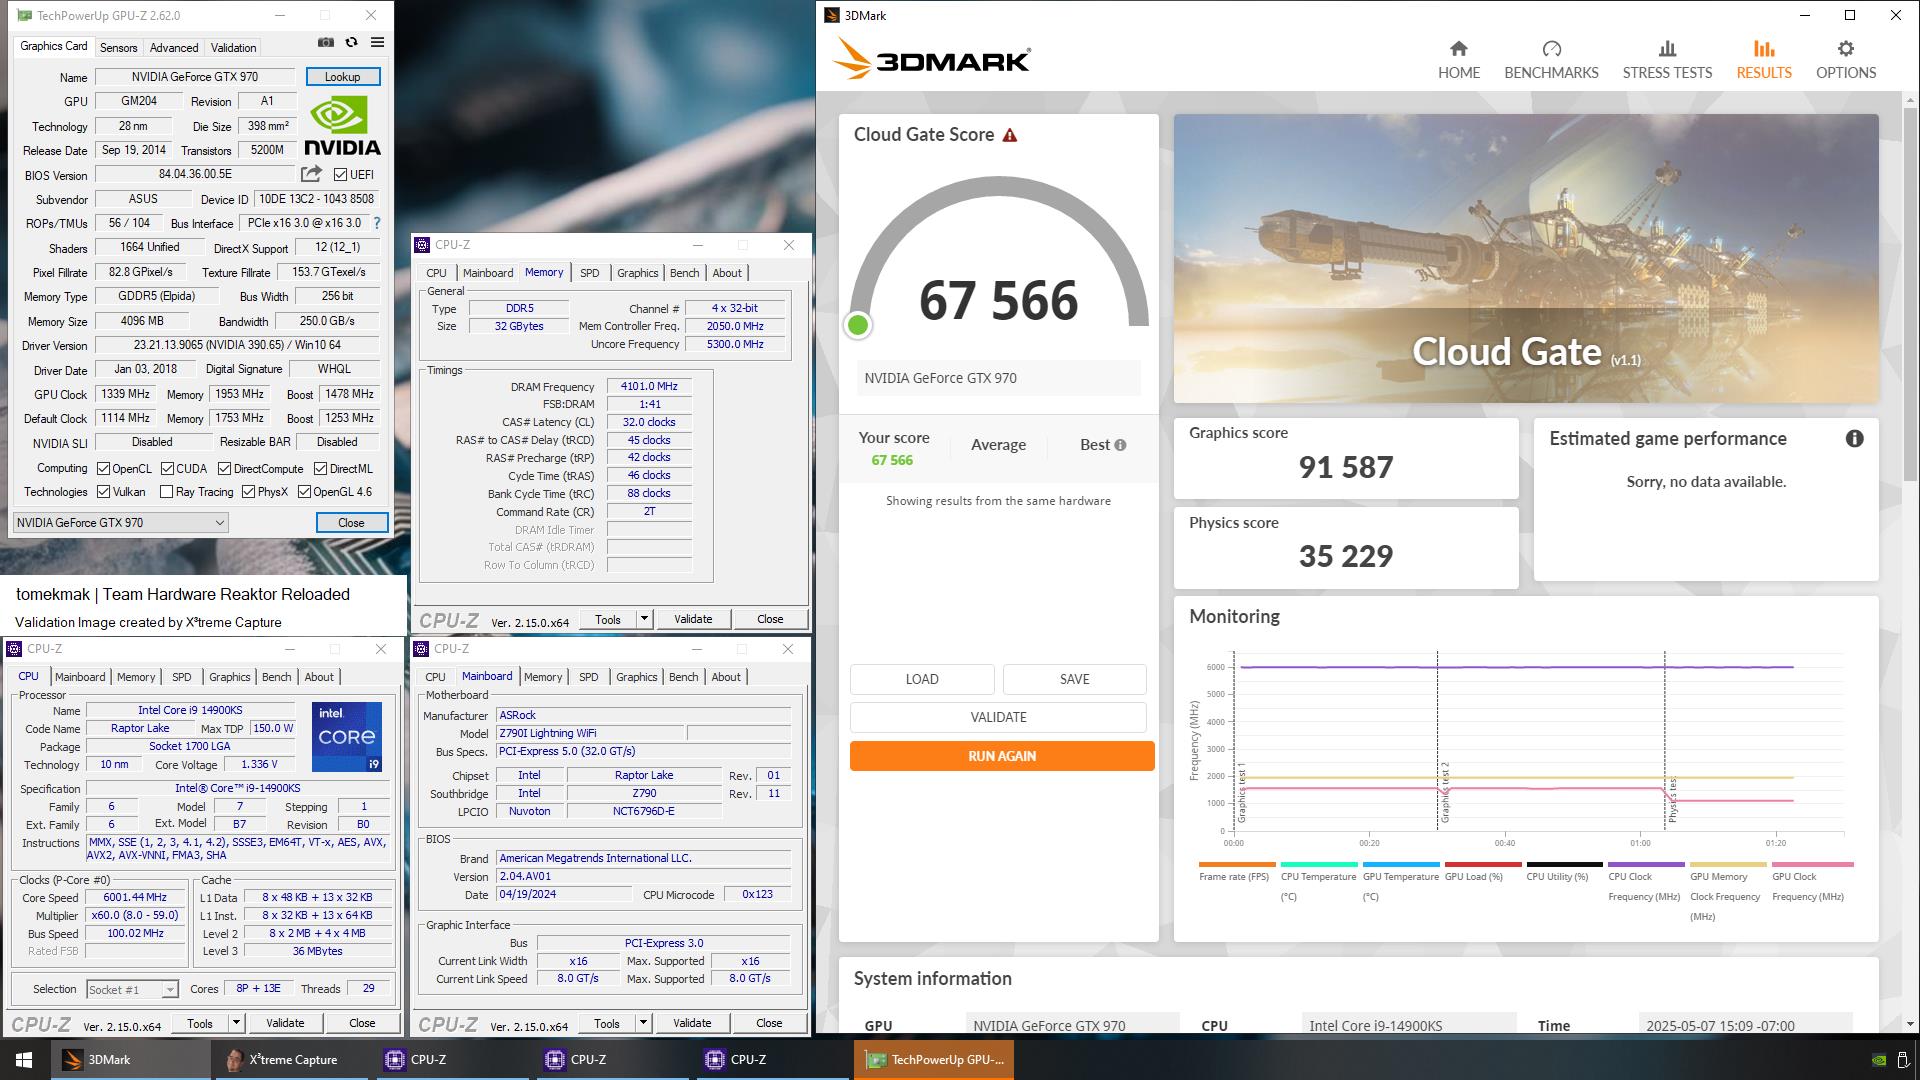Select Bench tab in CPU-Z CPU window
This screenshot has height=1080, width=1920.
coord(277,677)
